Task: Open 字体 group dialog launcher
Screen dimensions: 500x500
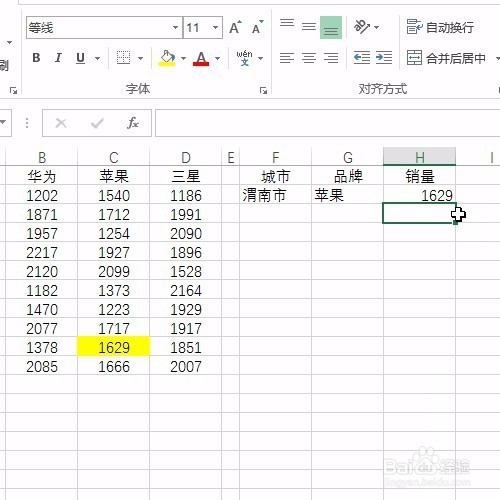Action: (263, 90)
